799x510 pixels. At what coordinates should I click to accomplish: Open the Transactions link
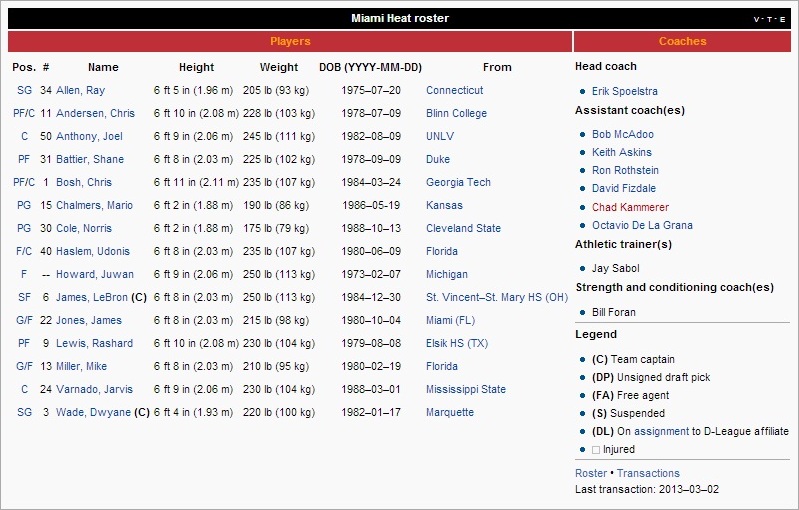pos(648,473)
